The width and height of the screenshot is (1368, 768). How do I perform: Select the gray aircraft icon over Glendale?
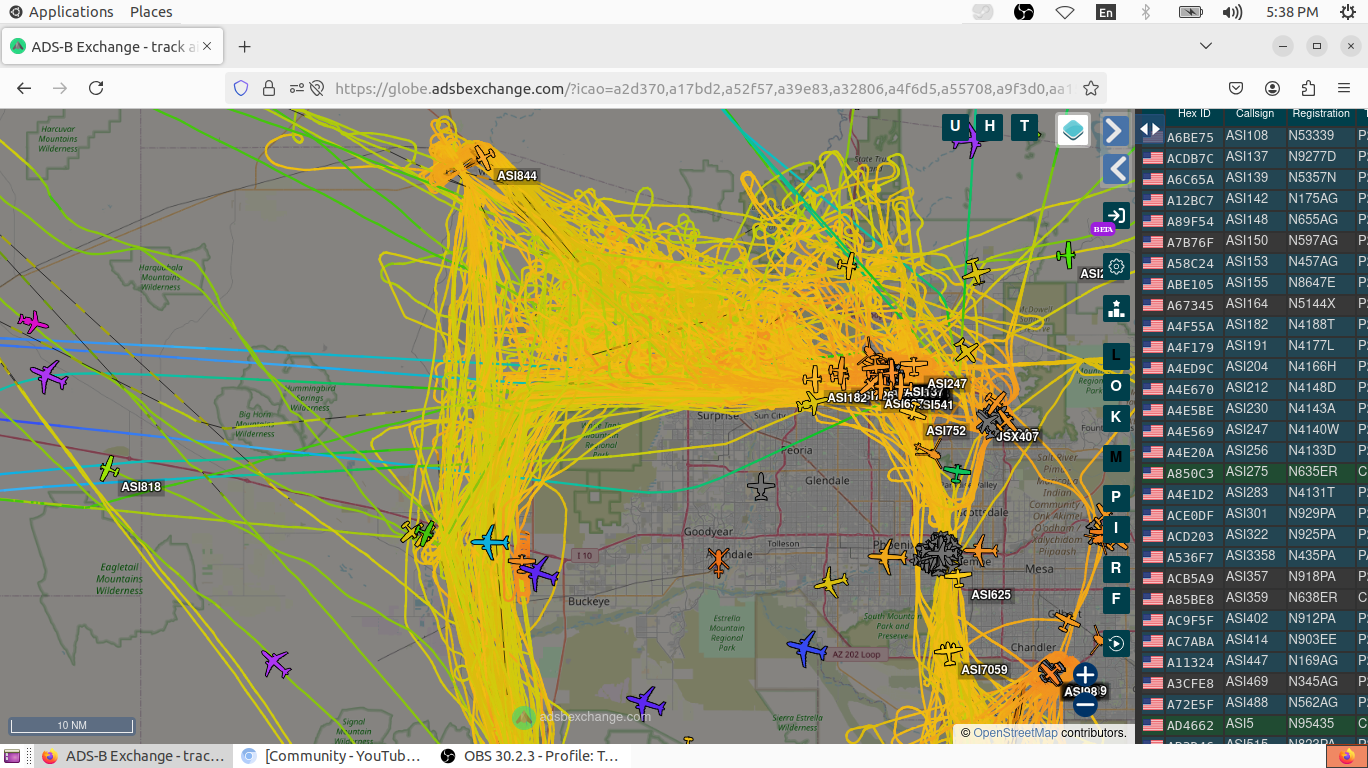[x=761, y=487]
